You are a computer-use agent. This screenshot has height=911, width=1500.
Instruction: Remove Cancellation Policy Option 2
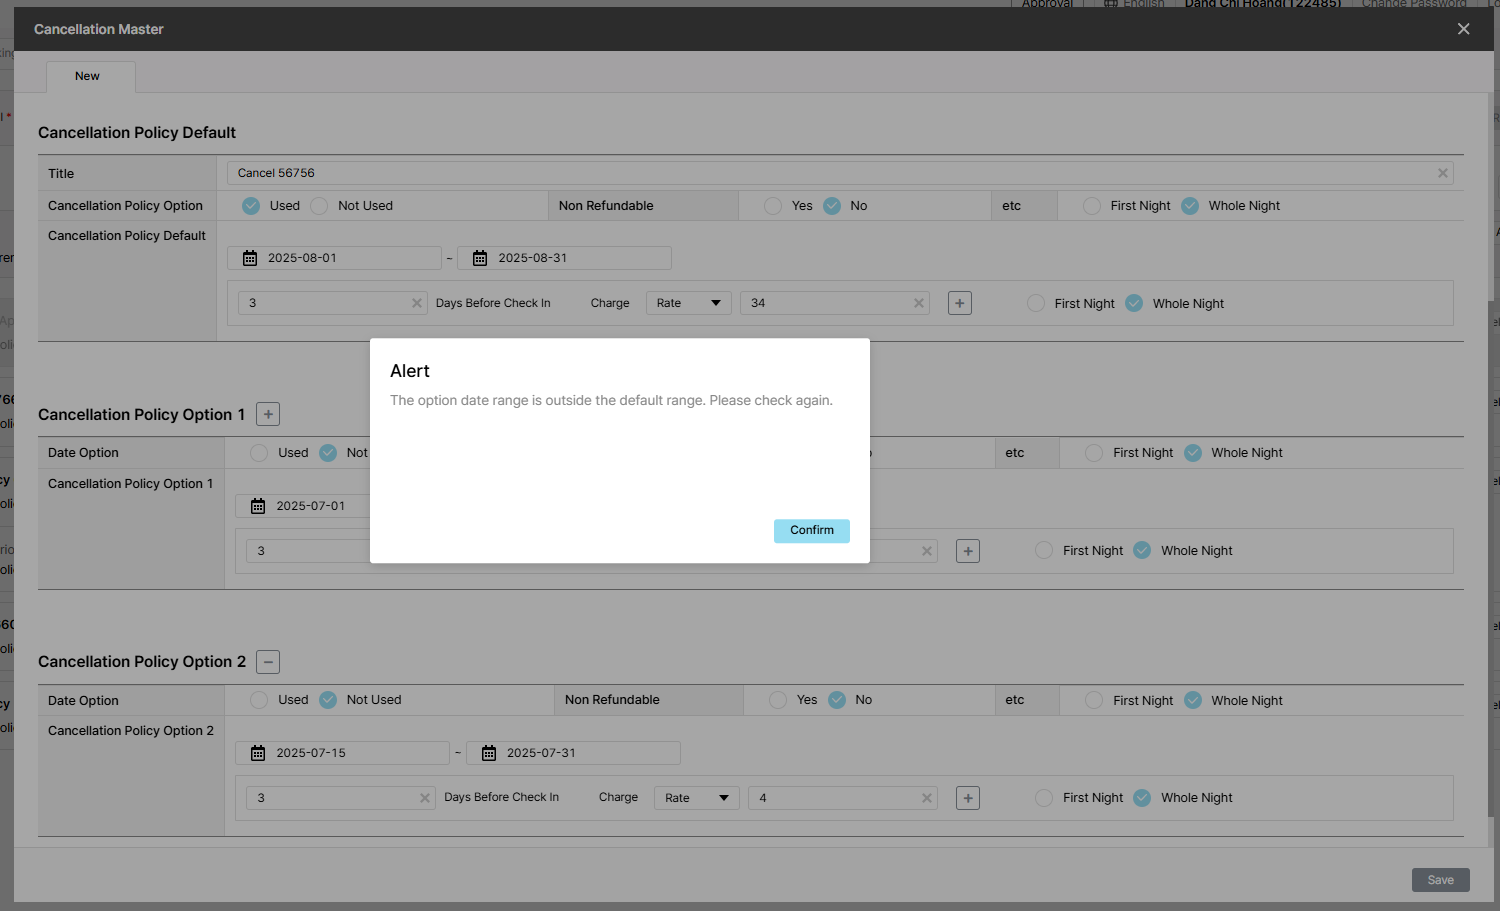point(268,662)
